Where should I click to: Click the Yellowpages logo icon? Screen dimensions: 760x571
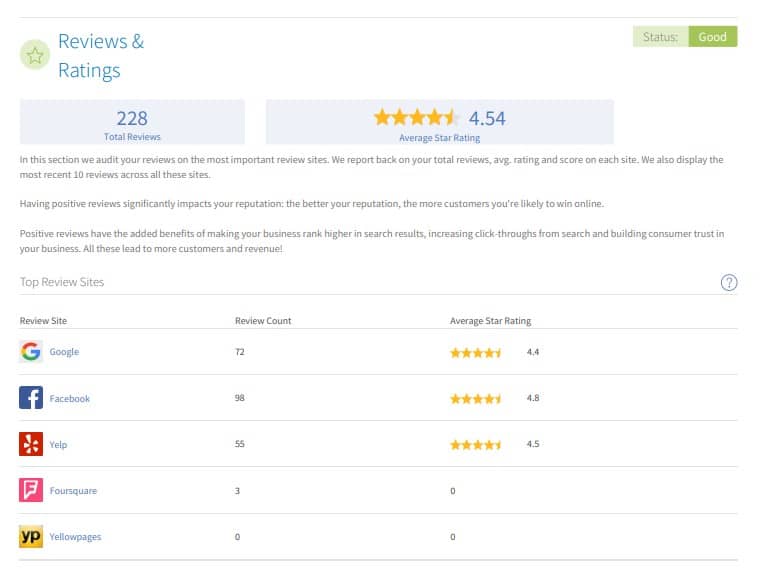click(x=31, y=537)
